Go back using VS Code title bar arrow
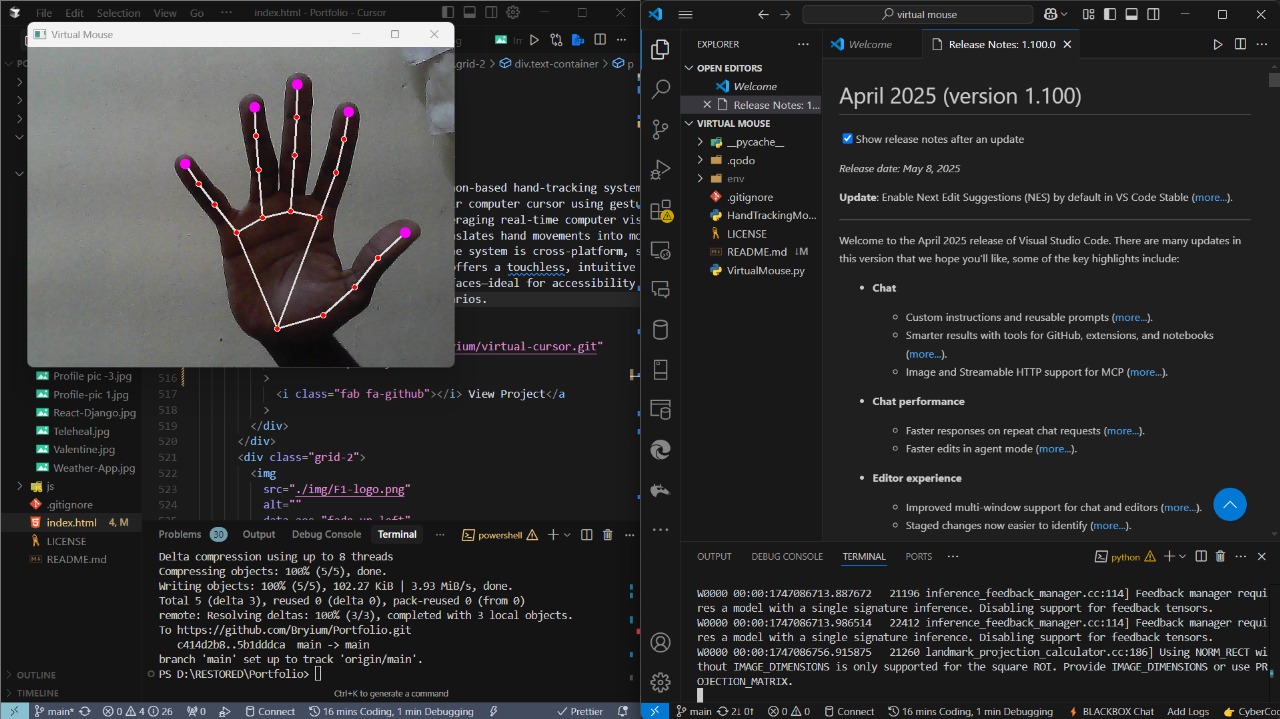Viewport: 1280px width, 719px height. click(763, 15)
